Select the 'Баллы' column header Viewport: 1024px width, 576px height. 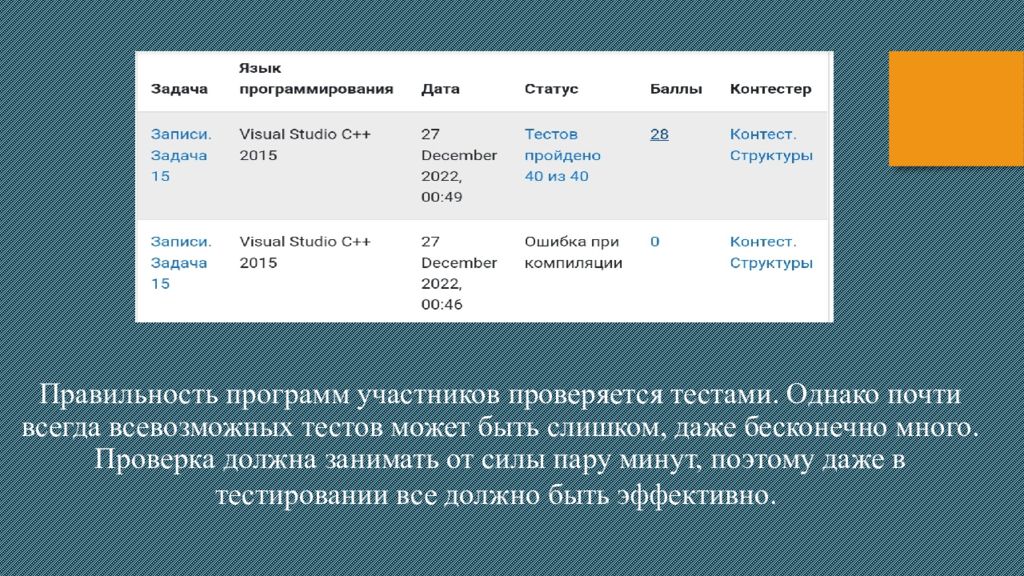tap(676, 89)
